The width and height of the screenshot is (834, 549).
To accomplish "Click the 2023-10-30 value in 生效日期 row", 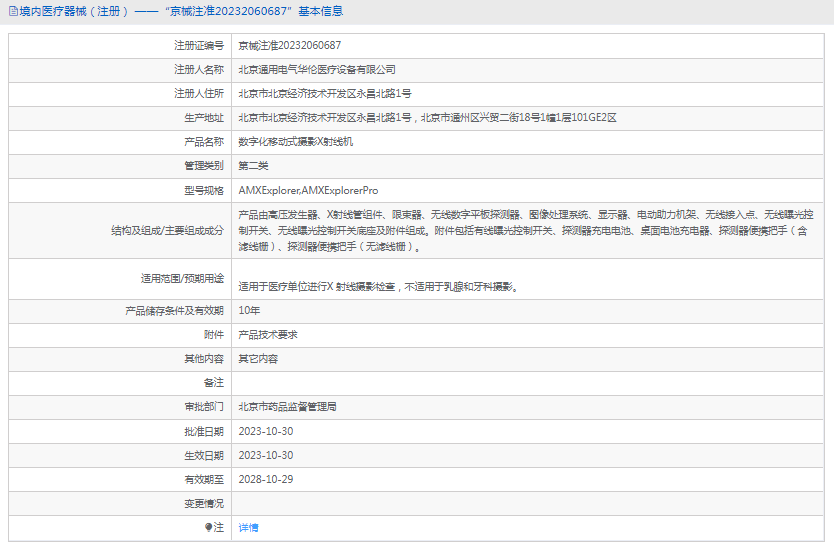I will (x=265, y=455).
